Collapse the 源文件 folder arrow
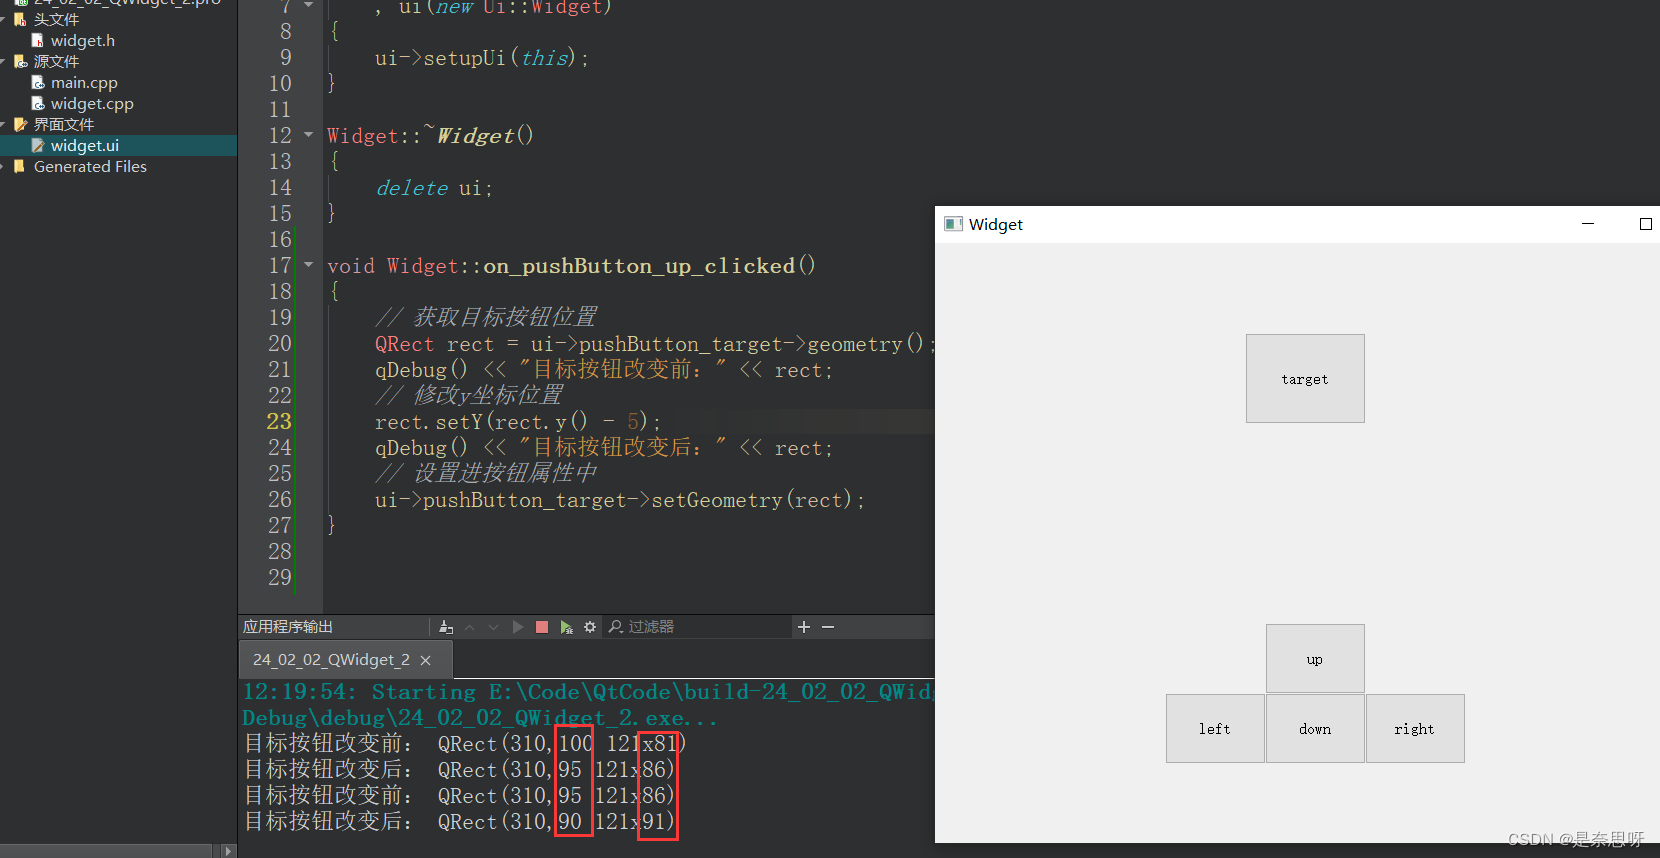 coord(4,62)
